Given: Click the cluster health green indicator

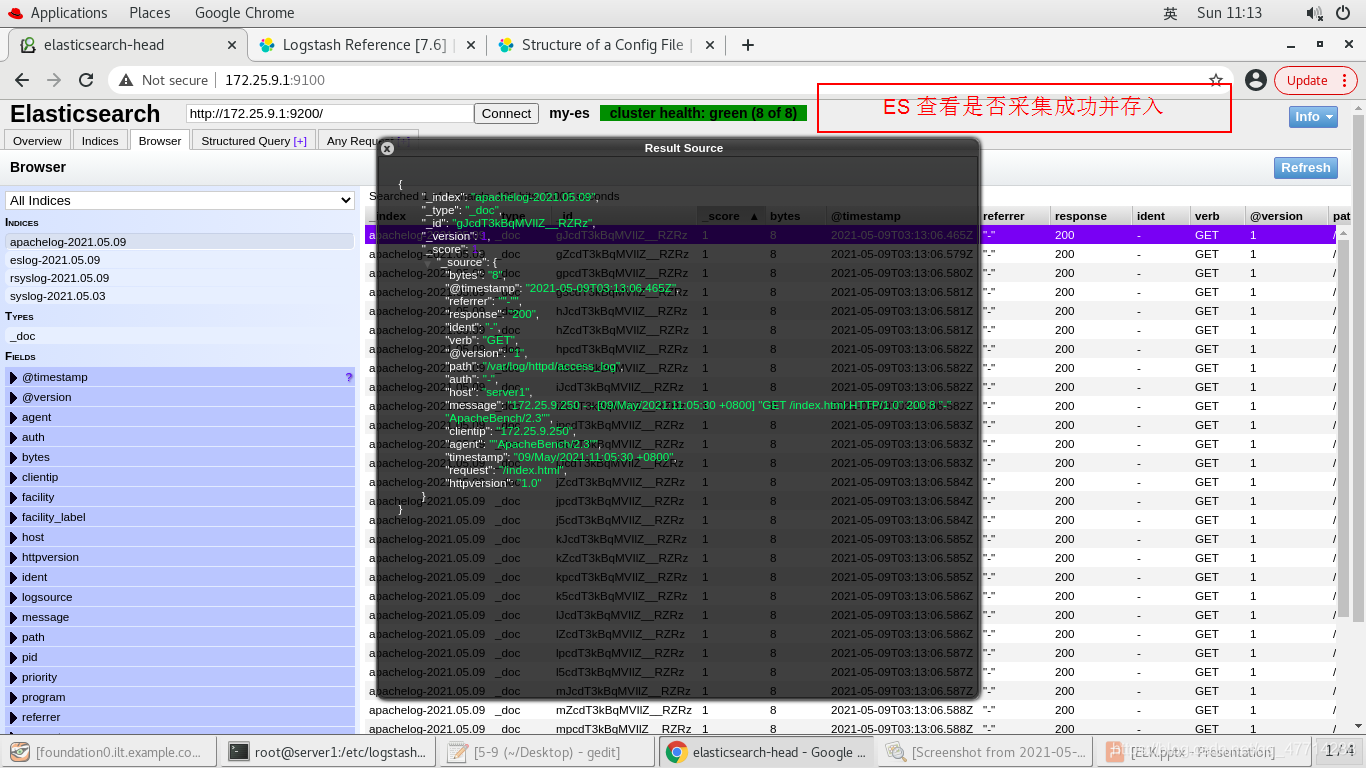Looking at the screenshot, I should click(x=703, y=113).
